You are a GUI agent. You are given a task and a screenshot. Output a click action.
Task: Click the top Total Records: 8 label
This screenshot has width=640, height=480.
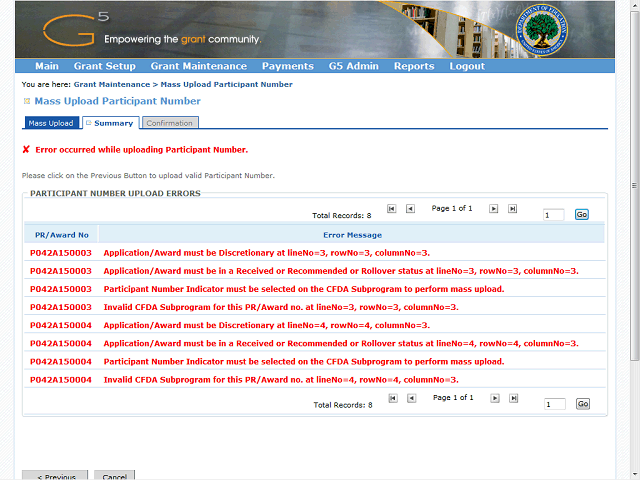click(x=342, y=216)
